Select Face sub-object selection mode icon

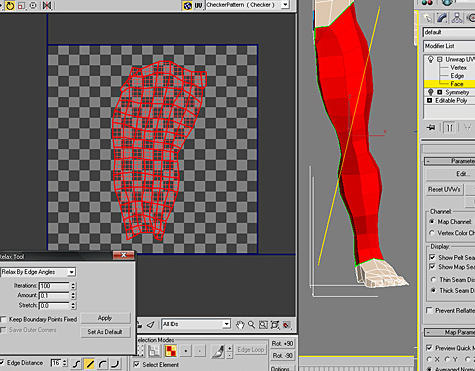pyautogui.click(x=171, y=351)
